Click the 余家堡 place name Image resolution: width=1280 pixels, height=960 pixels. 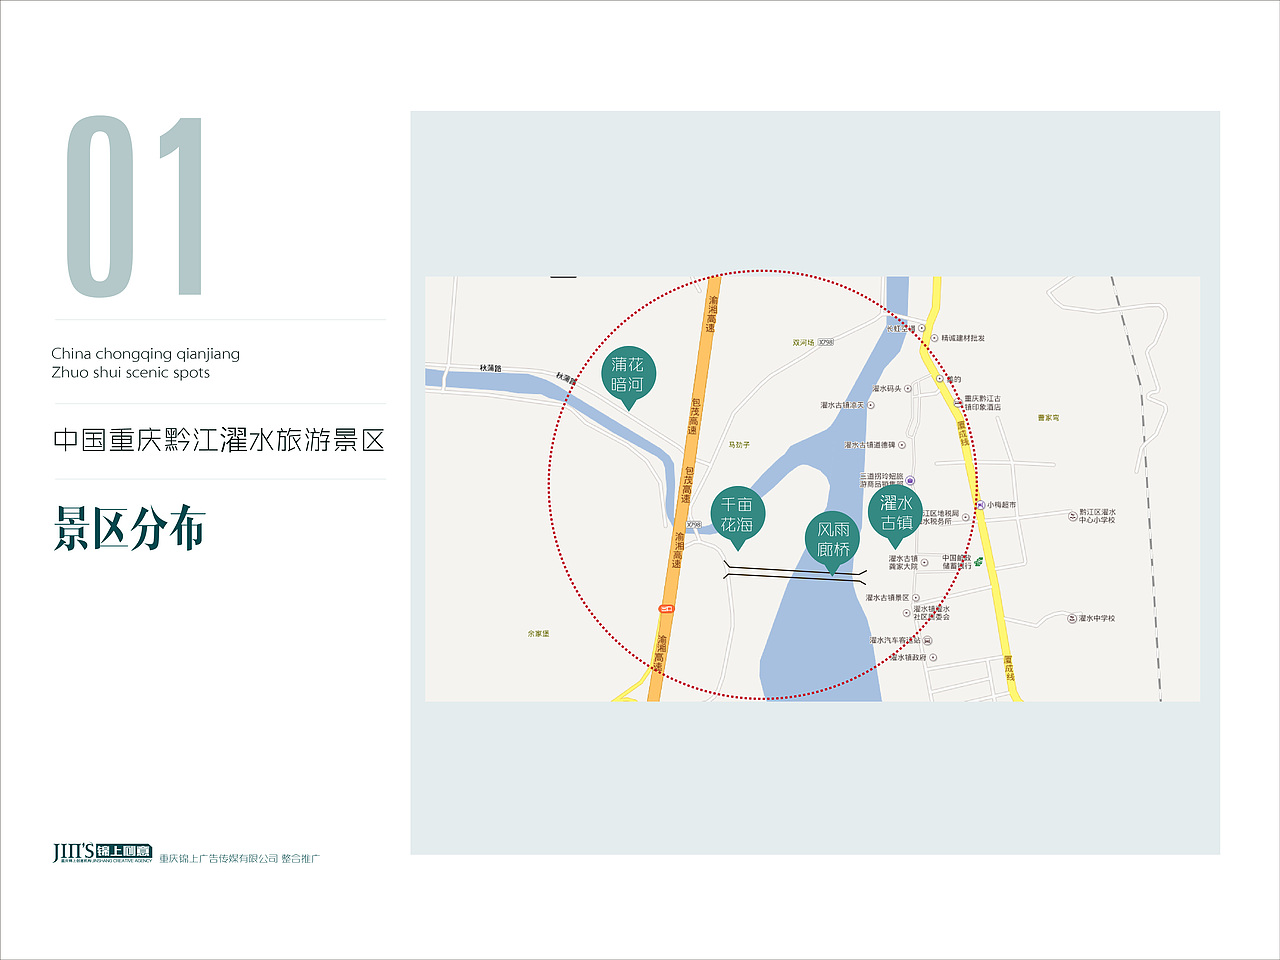[x=539, y=634]
